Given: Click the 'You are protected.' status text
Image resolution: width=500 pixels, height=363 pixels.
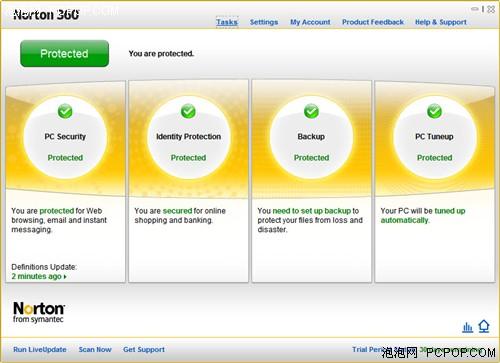Looking at the screenshot, I should pyautogui.click(x=161, y=54).
